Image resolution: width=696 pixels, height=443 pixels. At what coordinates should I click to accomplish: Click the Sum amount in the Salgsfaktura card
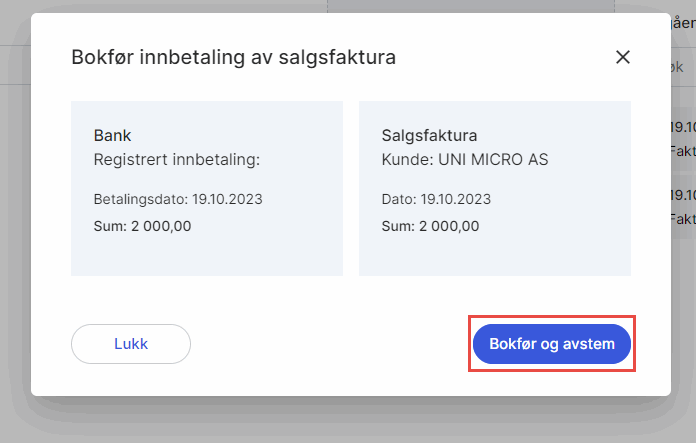[x=430, y=225]
